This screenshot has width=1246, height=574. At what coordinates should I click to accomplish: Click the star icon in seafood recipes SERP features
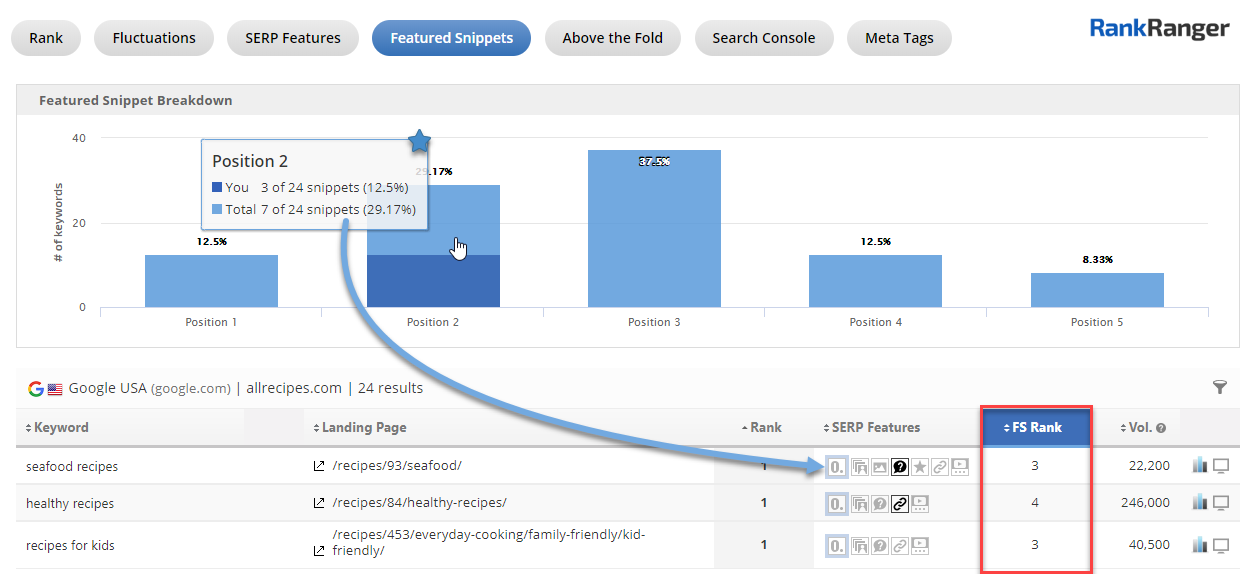(x=920, y=466)
